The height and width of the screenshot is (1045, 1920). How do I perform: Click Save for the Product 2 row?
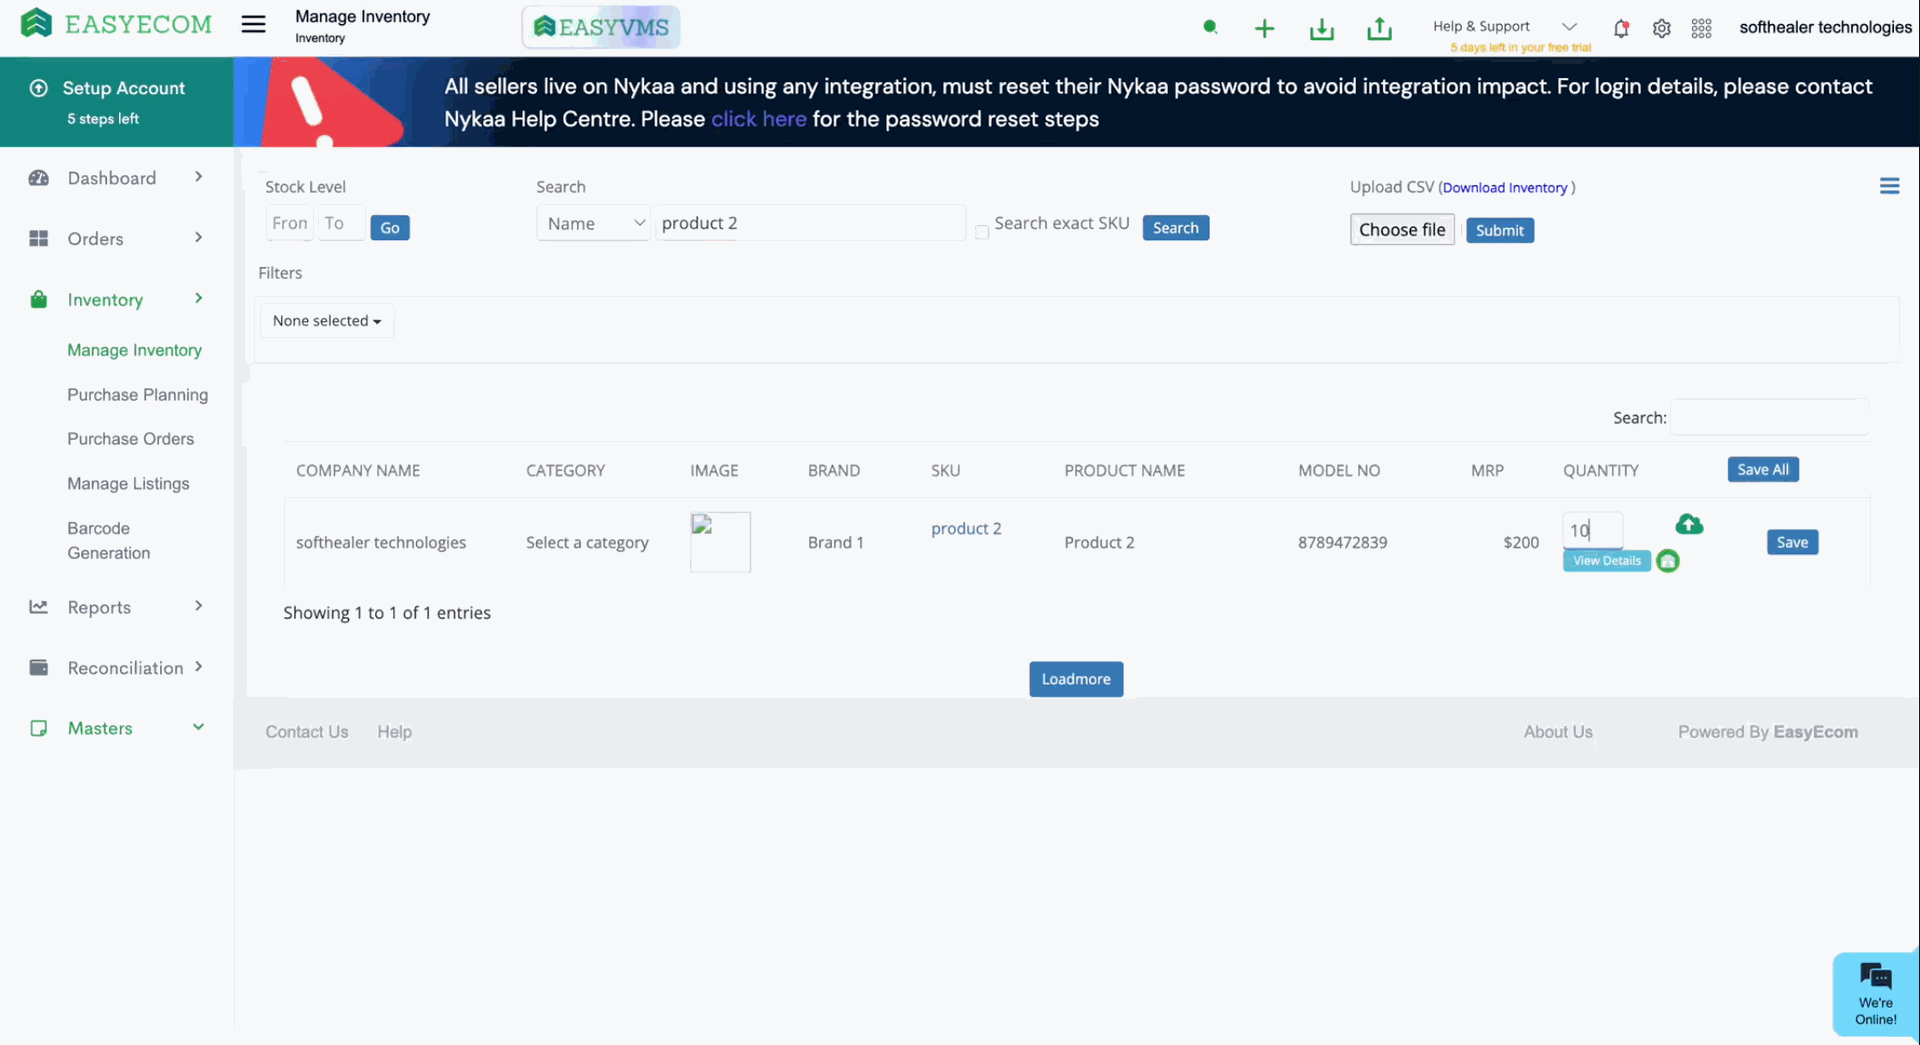point(1792,542)
